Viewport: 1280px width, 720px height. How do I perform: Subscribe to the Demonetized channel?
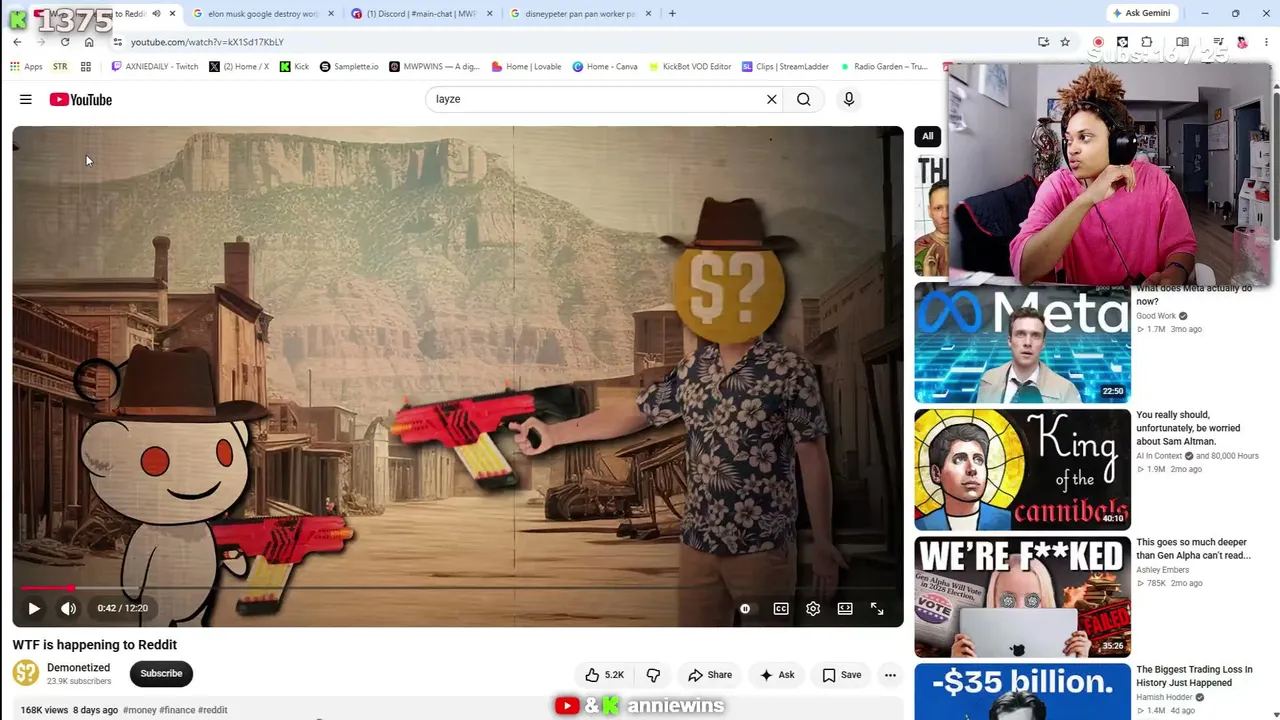[x=161, y=674]
